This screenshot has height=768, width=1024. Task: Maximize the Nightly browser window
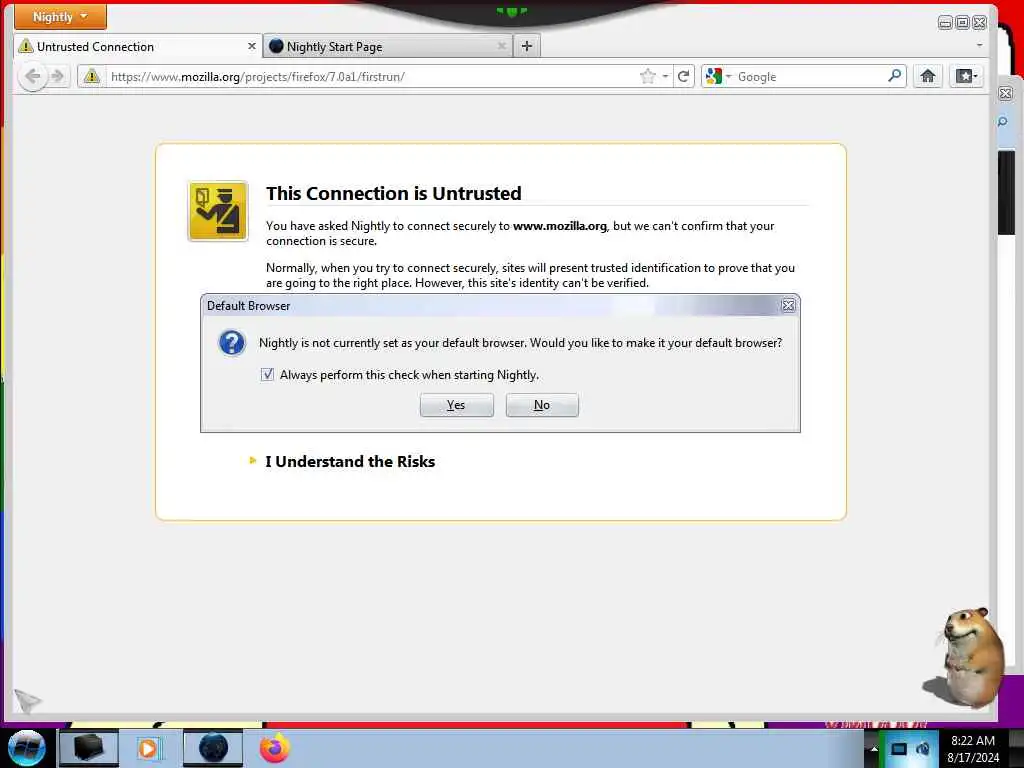click(x=962, y=23)
